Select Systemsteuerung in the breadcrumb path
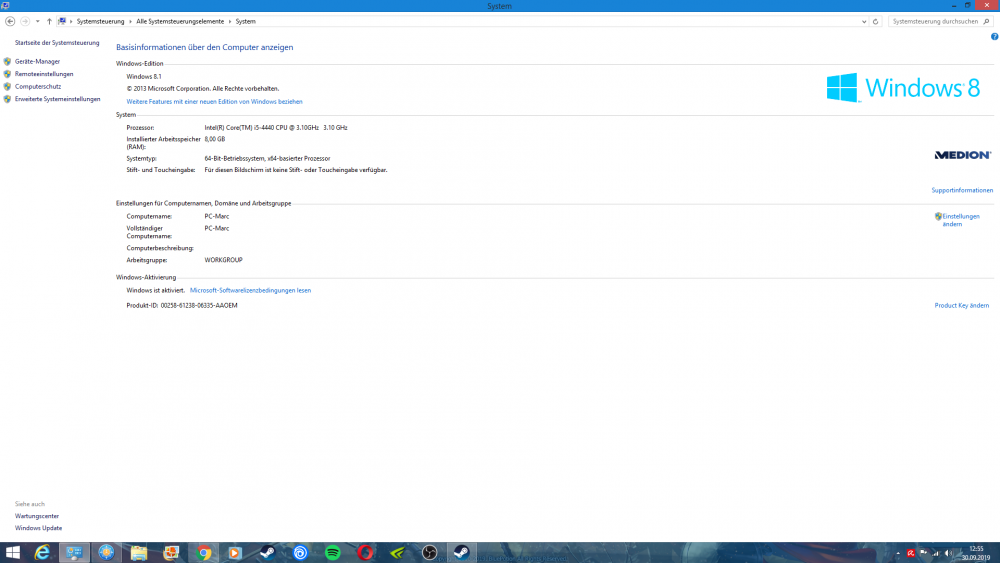 [101, 21]
